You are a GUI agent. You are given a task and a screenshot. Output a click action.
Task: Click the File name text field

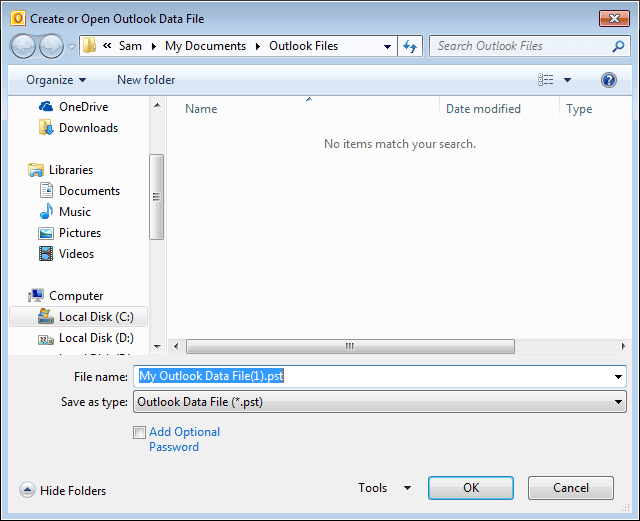click(380, 376)
